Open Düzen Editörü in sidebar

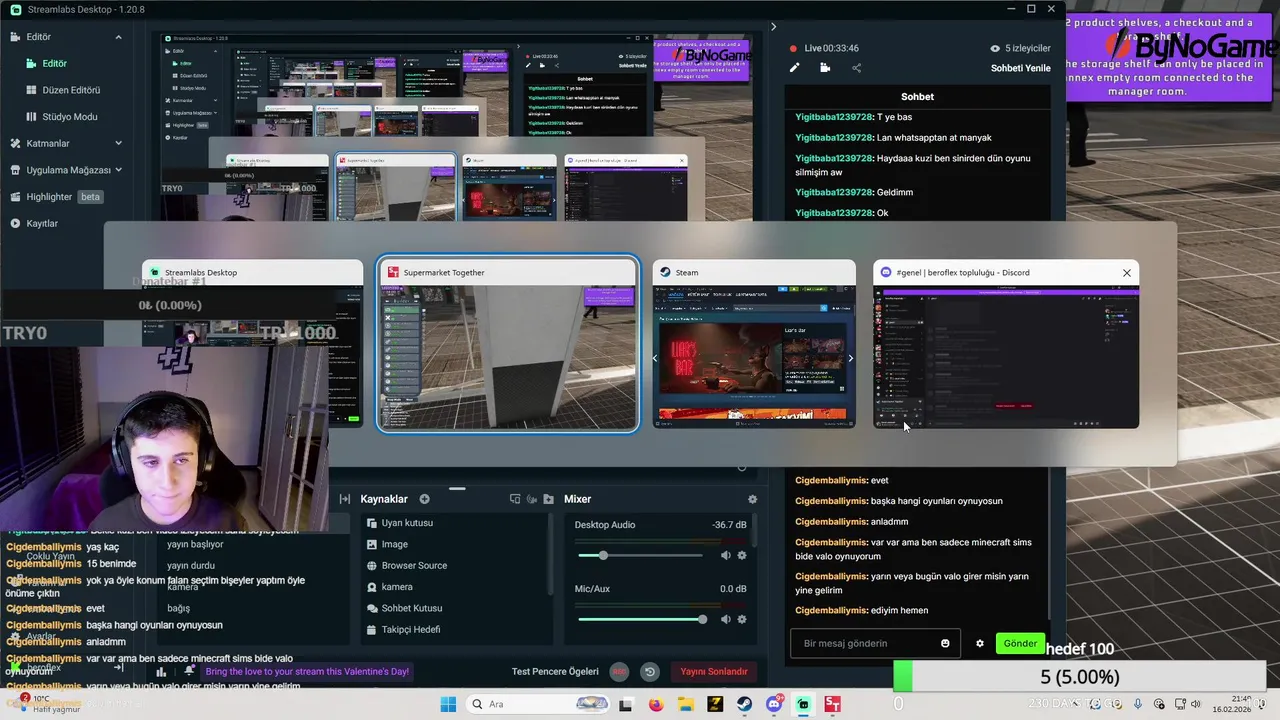pos(71,90)
